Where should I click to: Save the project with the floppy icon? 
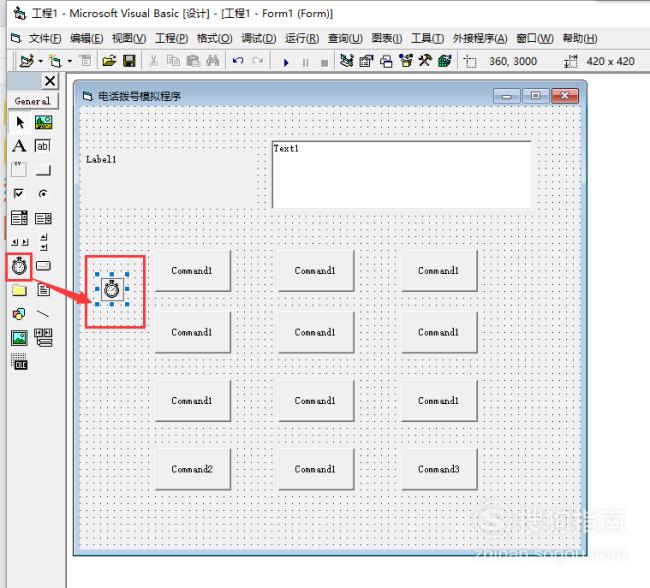point(129,61)
